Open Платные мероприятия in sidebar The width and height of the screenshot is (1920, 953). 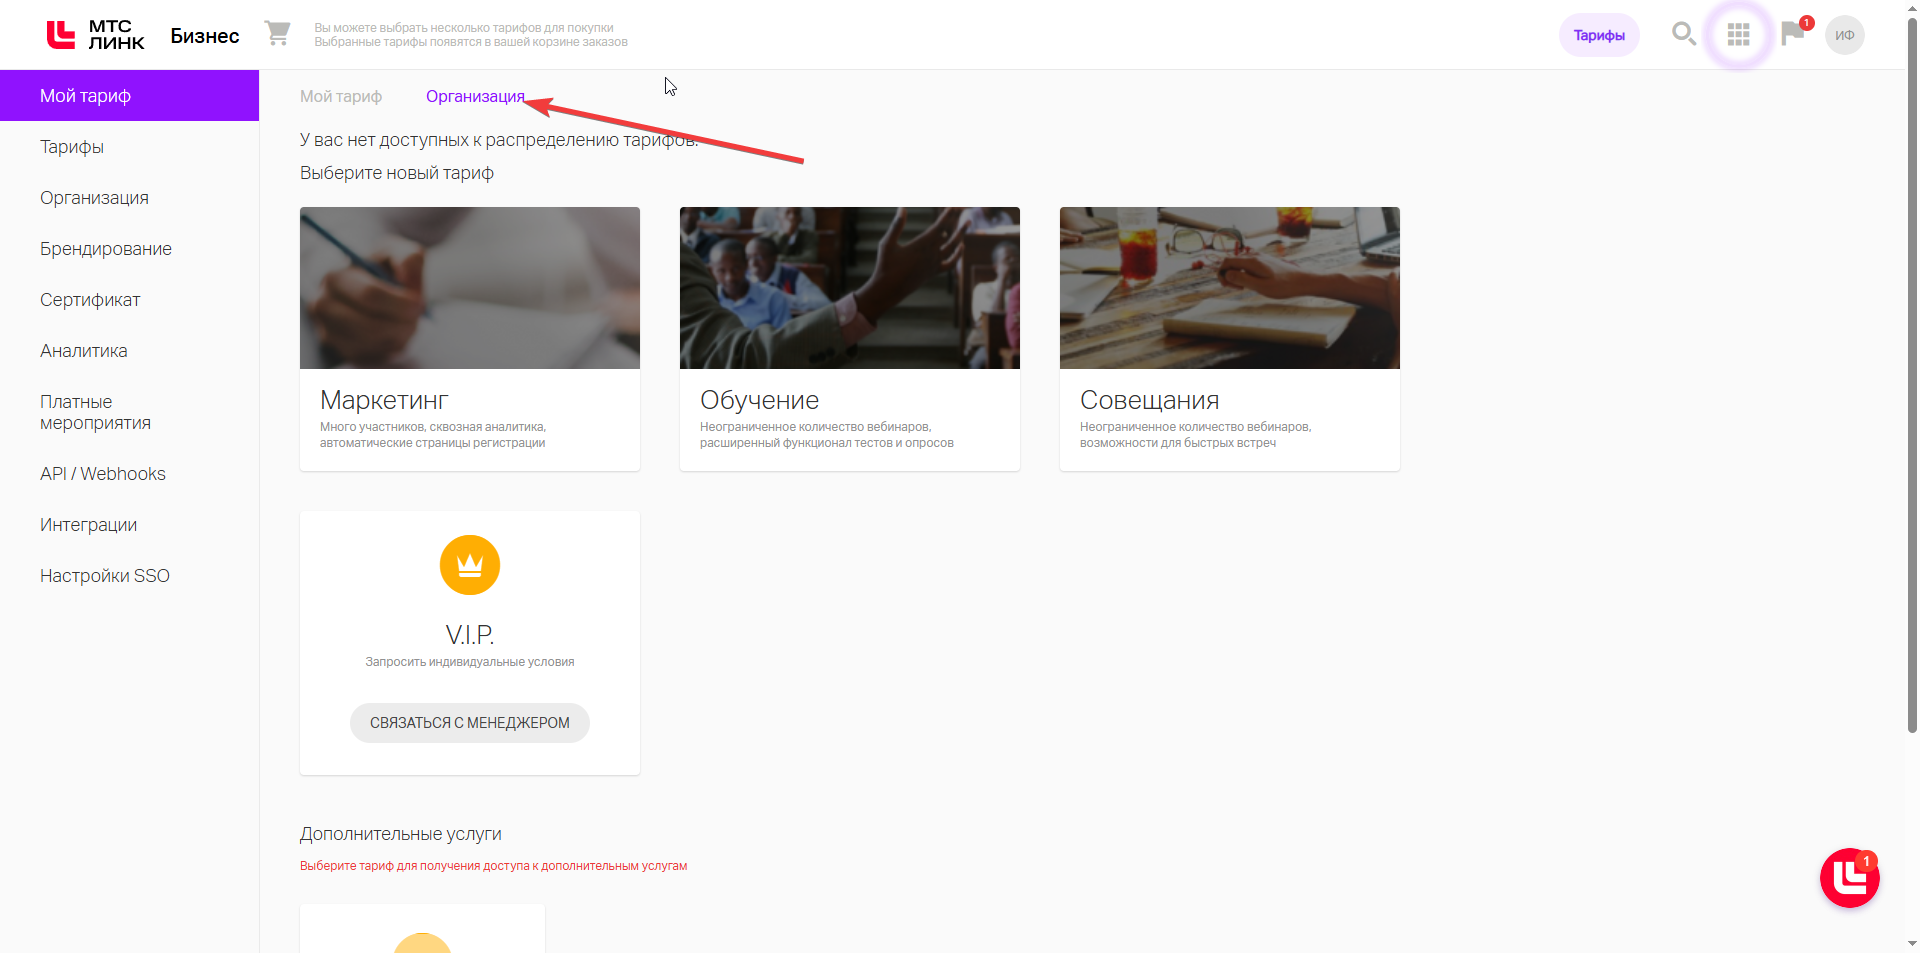130,412
